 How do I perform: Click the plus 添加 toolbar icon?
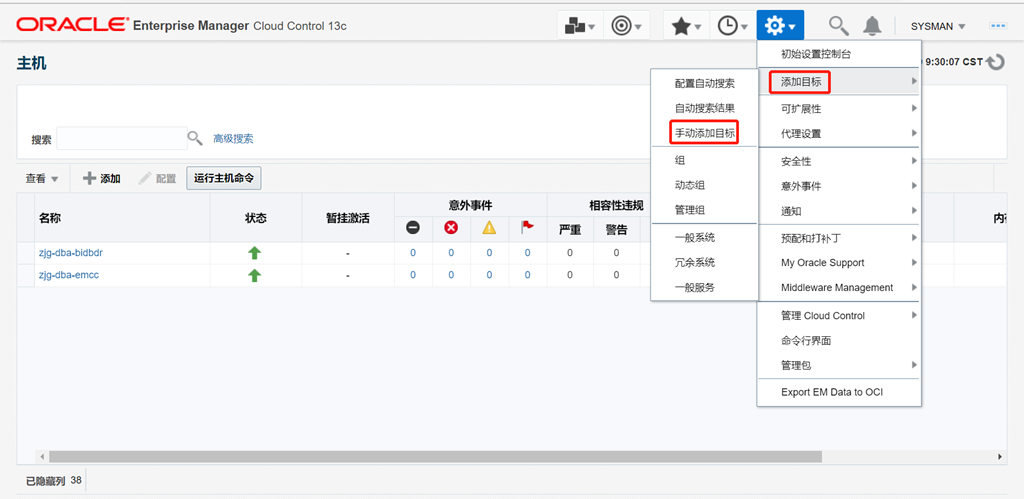[89, 178]
